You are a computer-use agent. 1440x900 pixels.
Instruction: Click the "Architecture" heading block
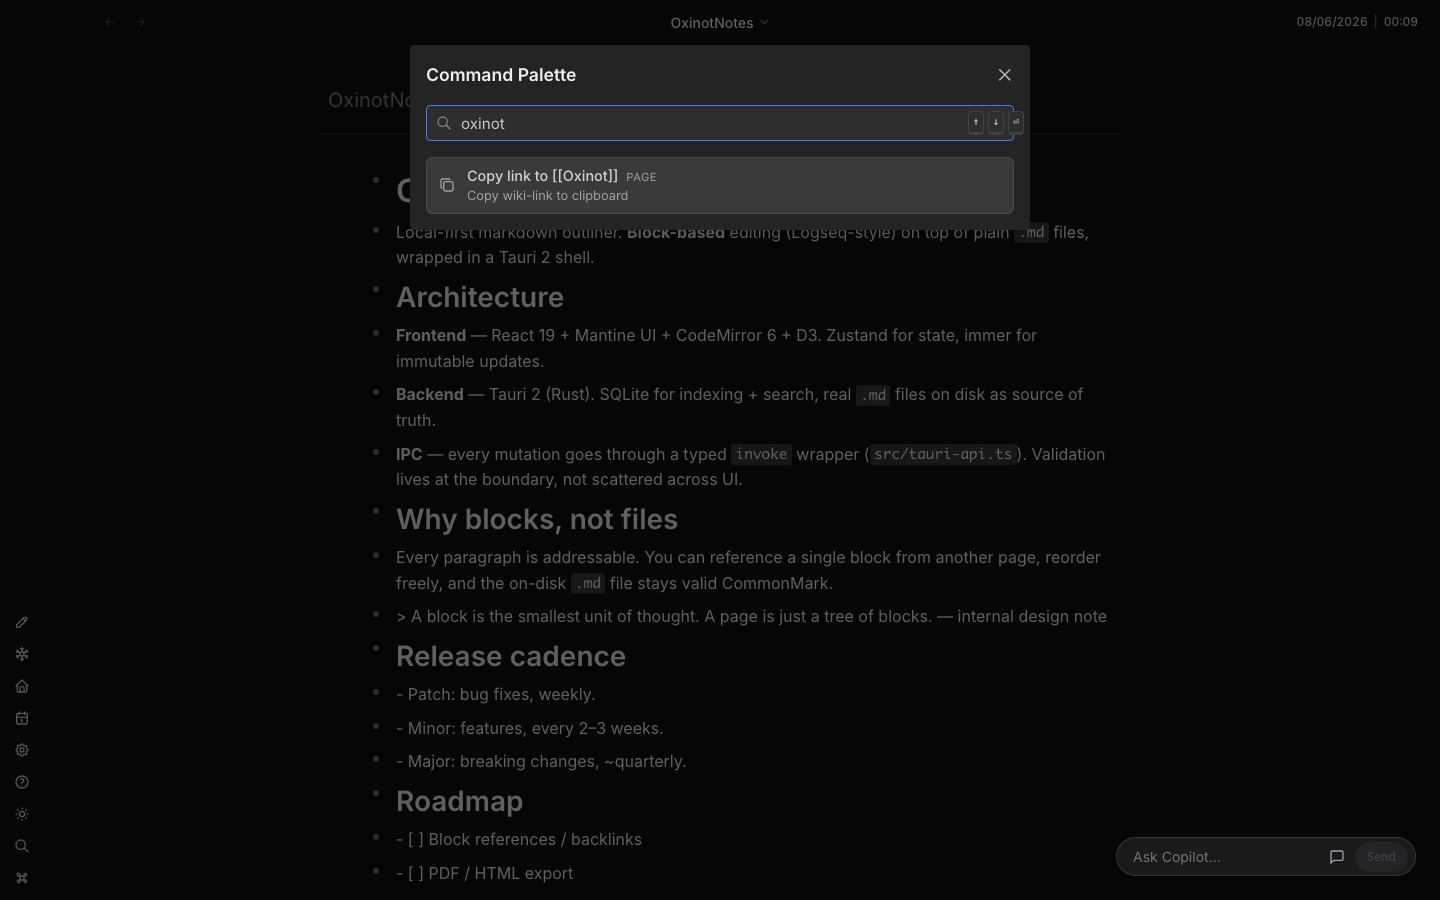(x=480, y=297)
